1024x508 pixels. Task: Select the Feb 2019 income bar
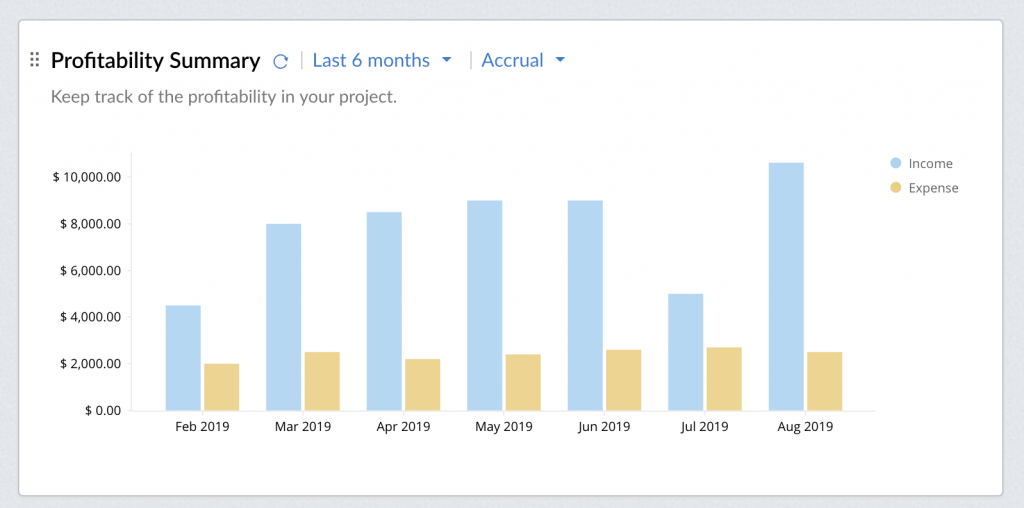[x=183, y=358]
